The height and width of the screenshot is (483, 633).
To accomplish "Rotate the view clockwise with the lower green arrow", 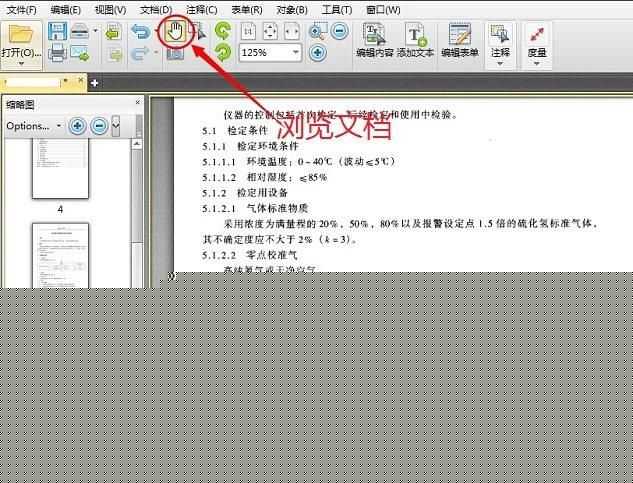I will [223, 52].
